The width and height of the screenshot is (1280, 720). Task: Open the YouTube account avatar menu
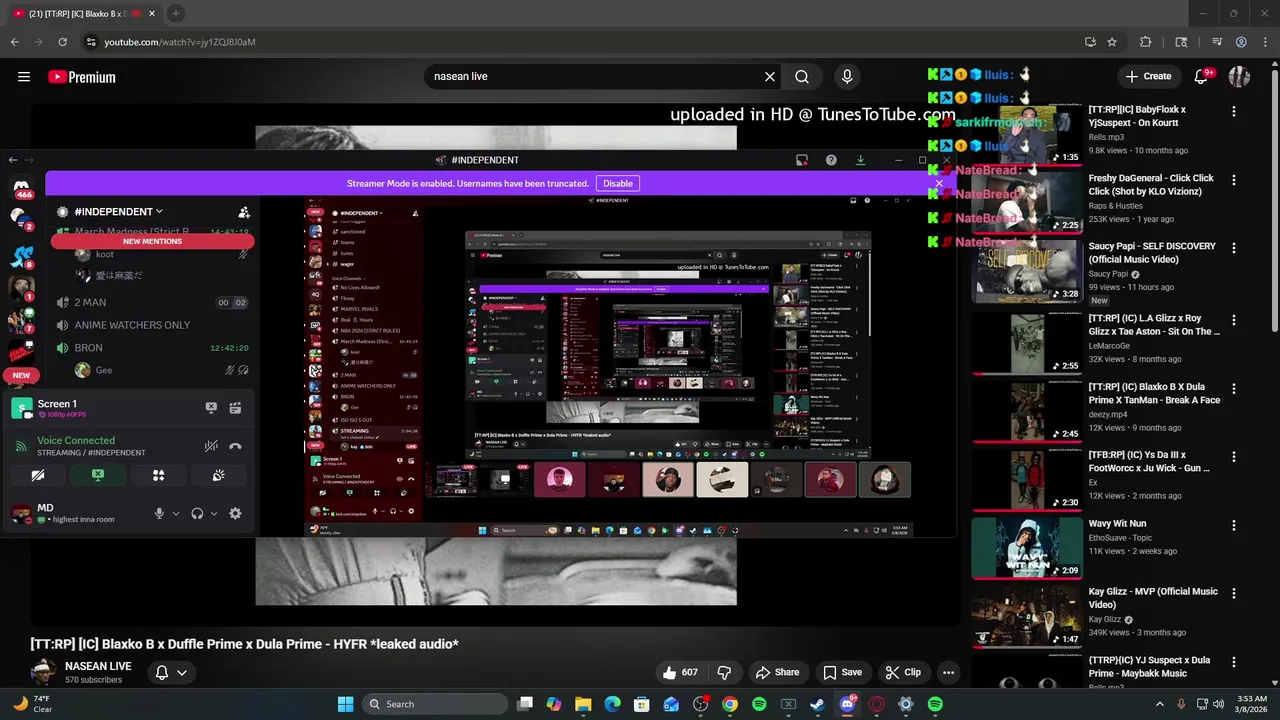tap(1239, 77)
